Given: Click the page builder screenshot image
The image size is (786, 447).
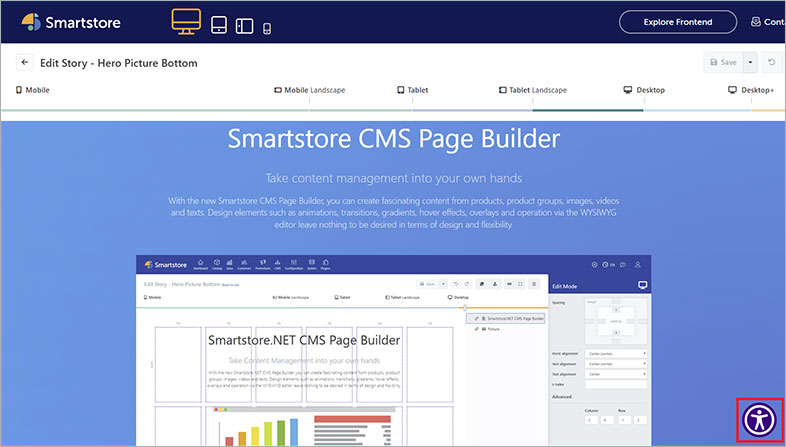Looking at the screenshot, I should tap(394, 350).
